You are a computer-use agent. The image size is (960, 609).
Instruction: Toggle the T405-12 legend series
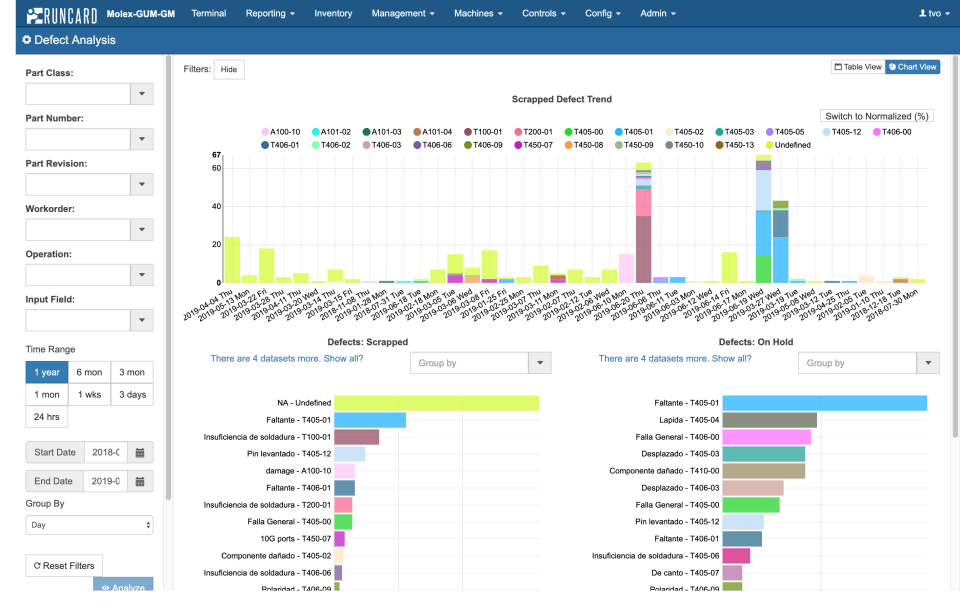click(842, 132)
